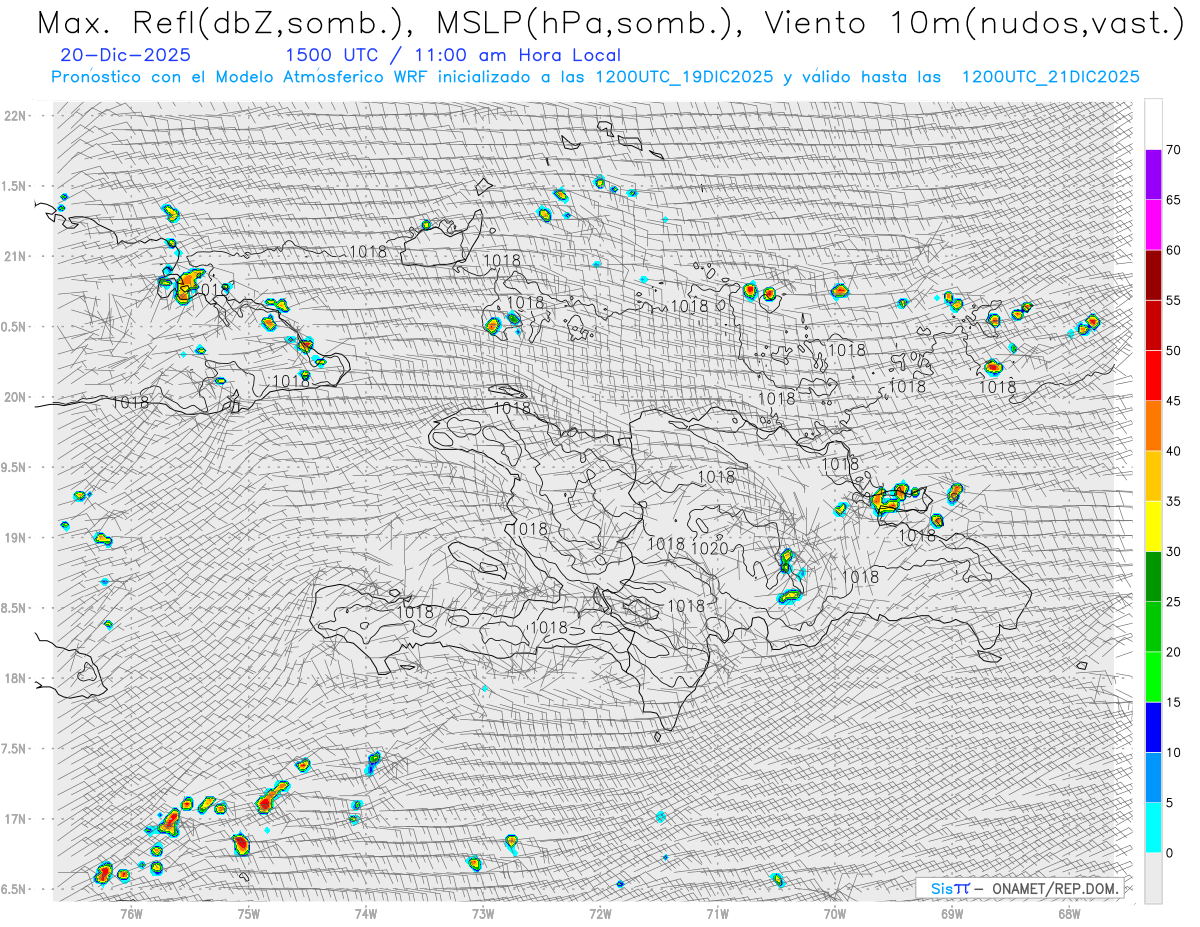Click the colorbar label 50

(x=1173, y=351)
